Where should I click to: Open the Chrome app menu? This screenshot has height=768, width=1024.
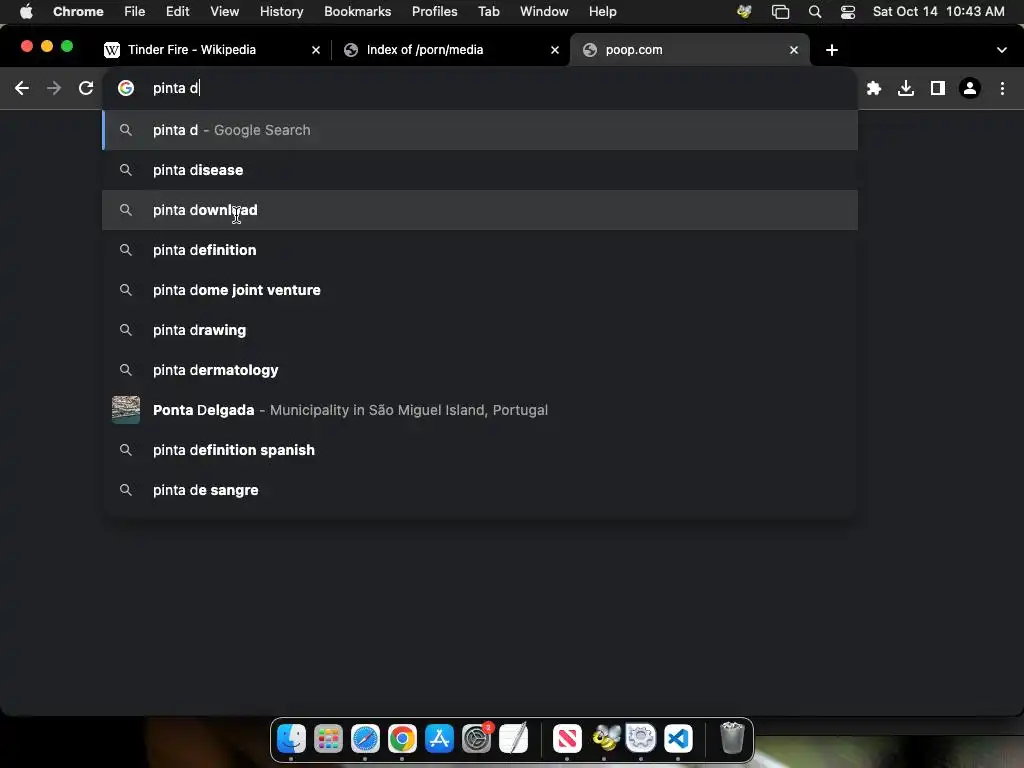(x=78, y=12)
